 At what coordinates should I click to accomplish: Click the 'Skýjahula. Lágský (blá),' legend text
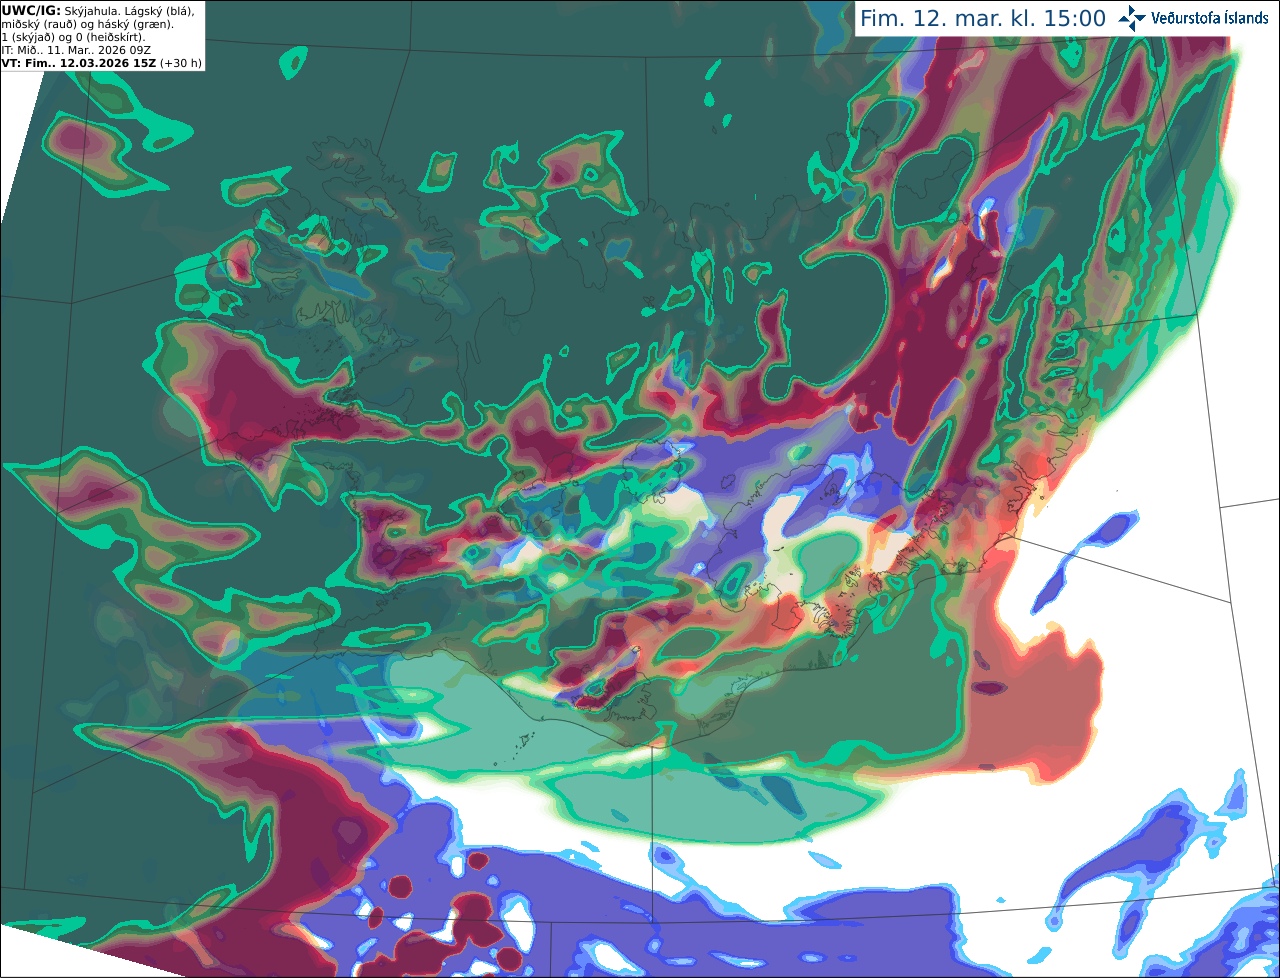coord(129,10)
